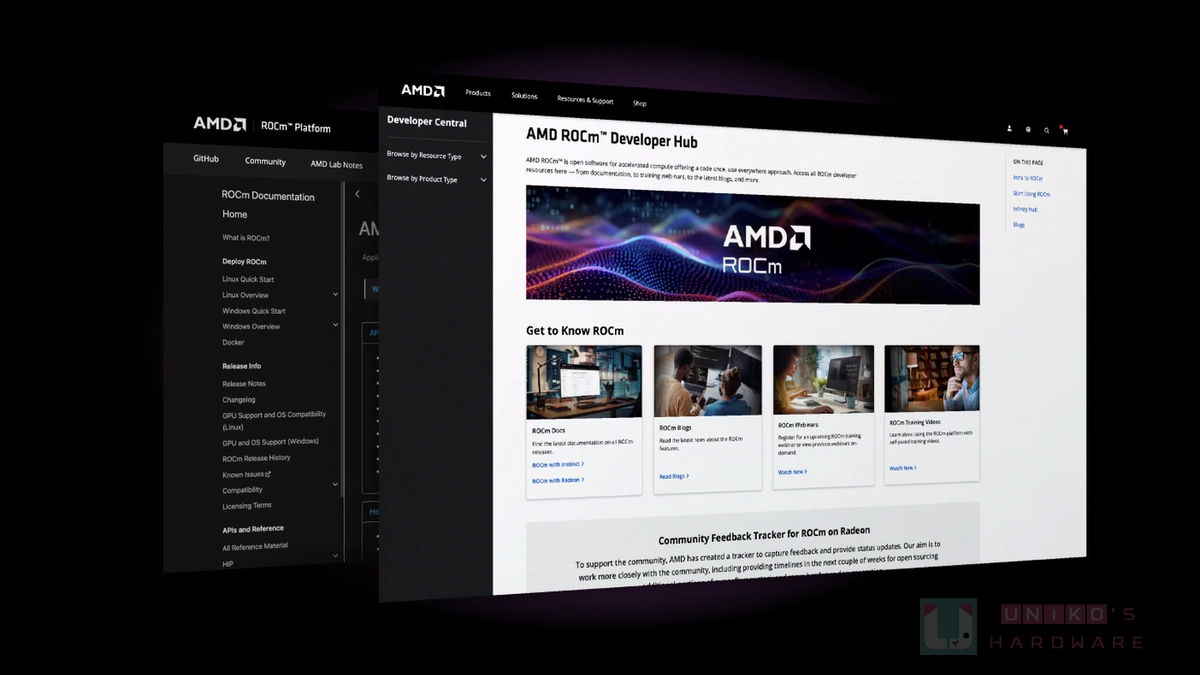Click the ROCm Blogs card thumbnail
Screen dimensions: 1200x675
coord(708,381)
